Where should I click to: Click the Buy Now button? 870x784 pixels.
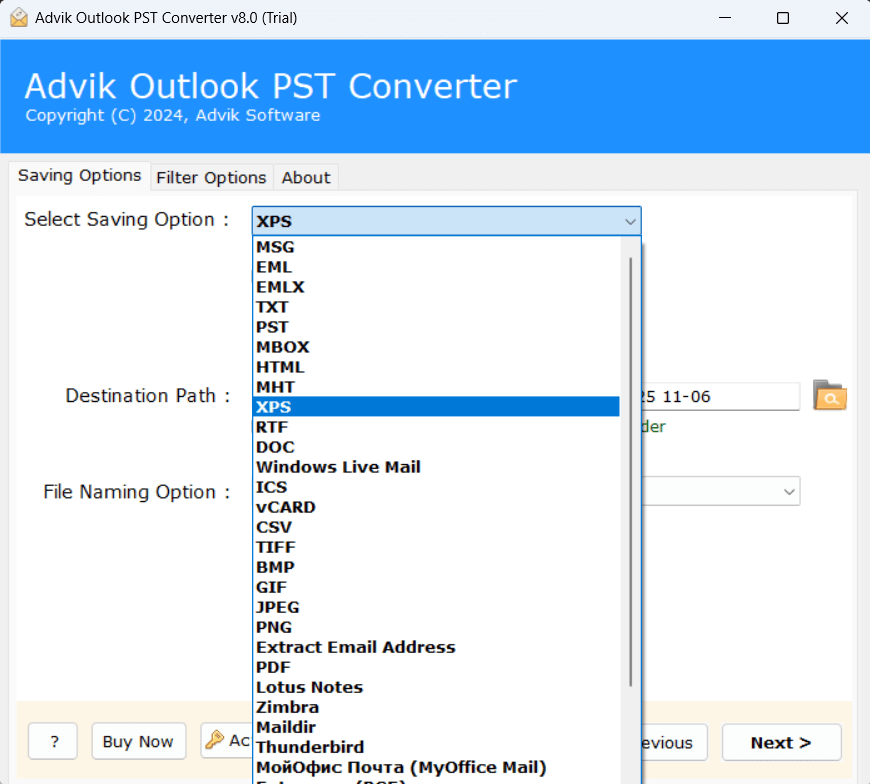[138, 741]
